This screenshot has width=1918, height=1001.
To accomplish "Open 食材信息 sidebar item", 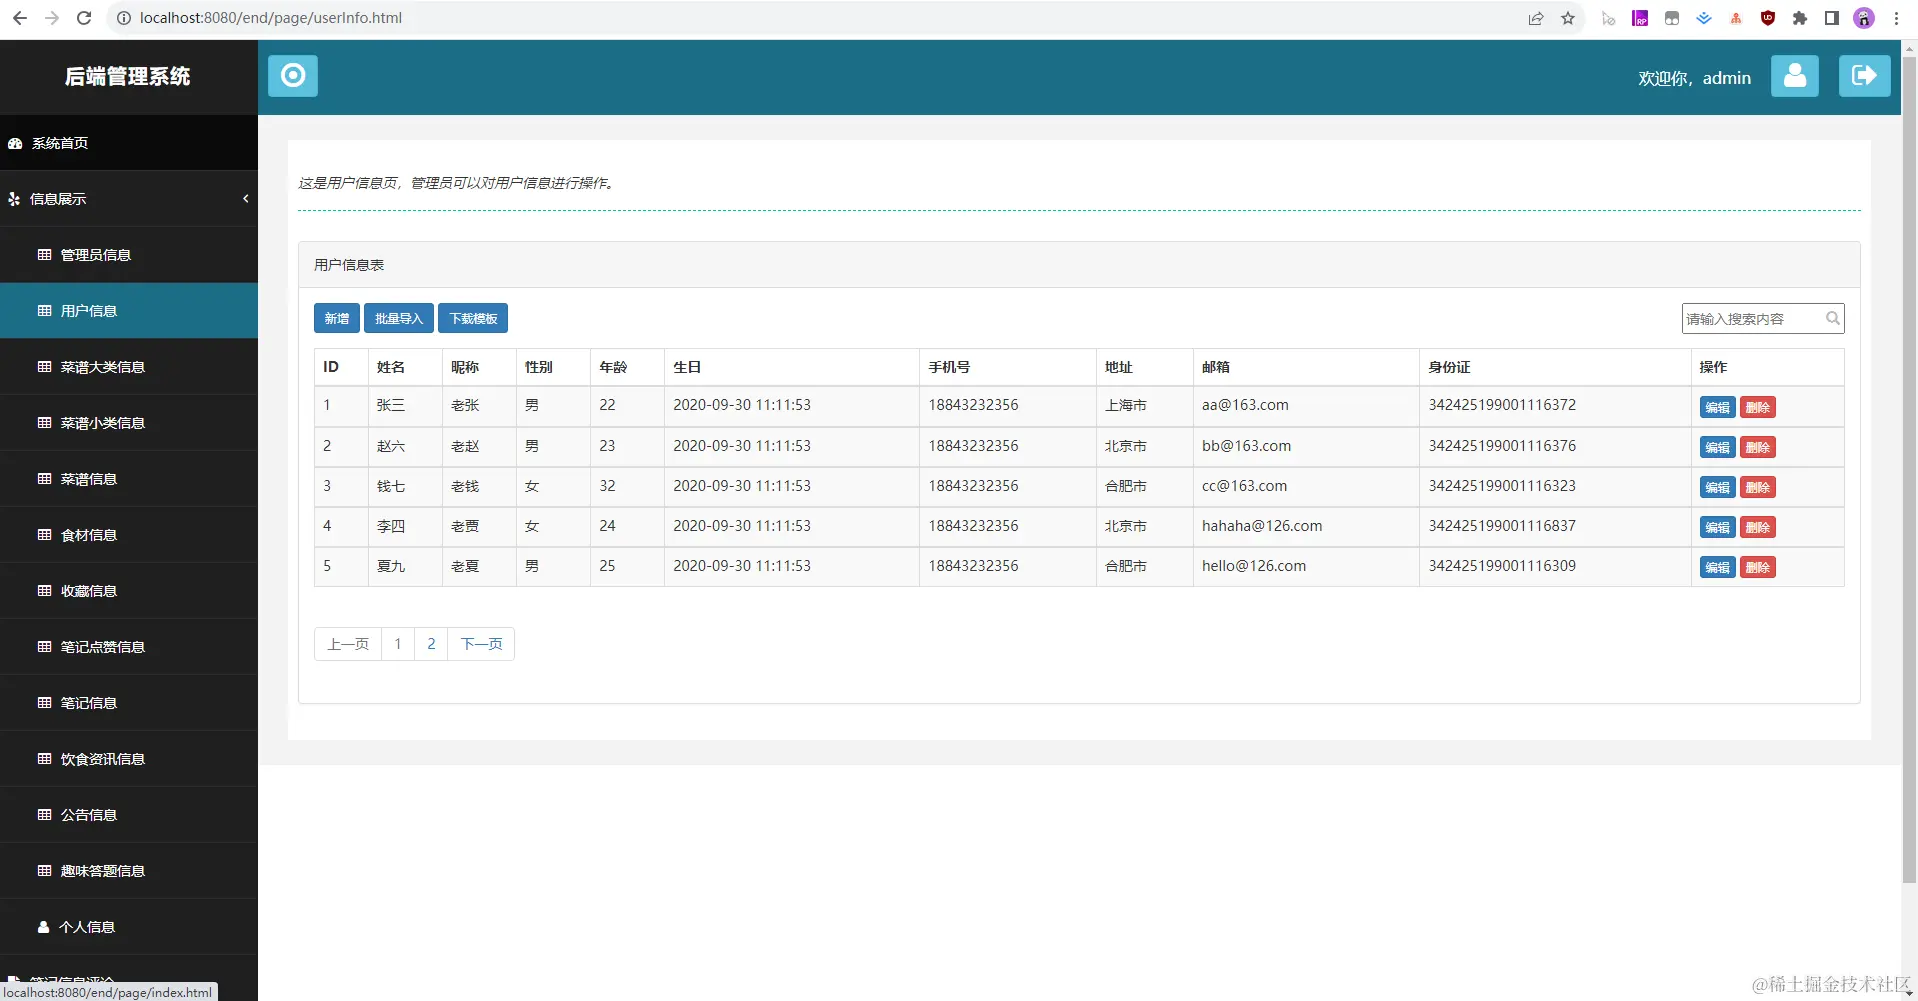I will tap(129, 535).
